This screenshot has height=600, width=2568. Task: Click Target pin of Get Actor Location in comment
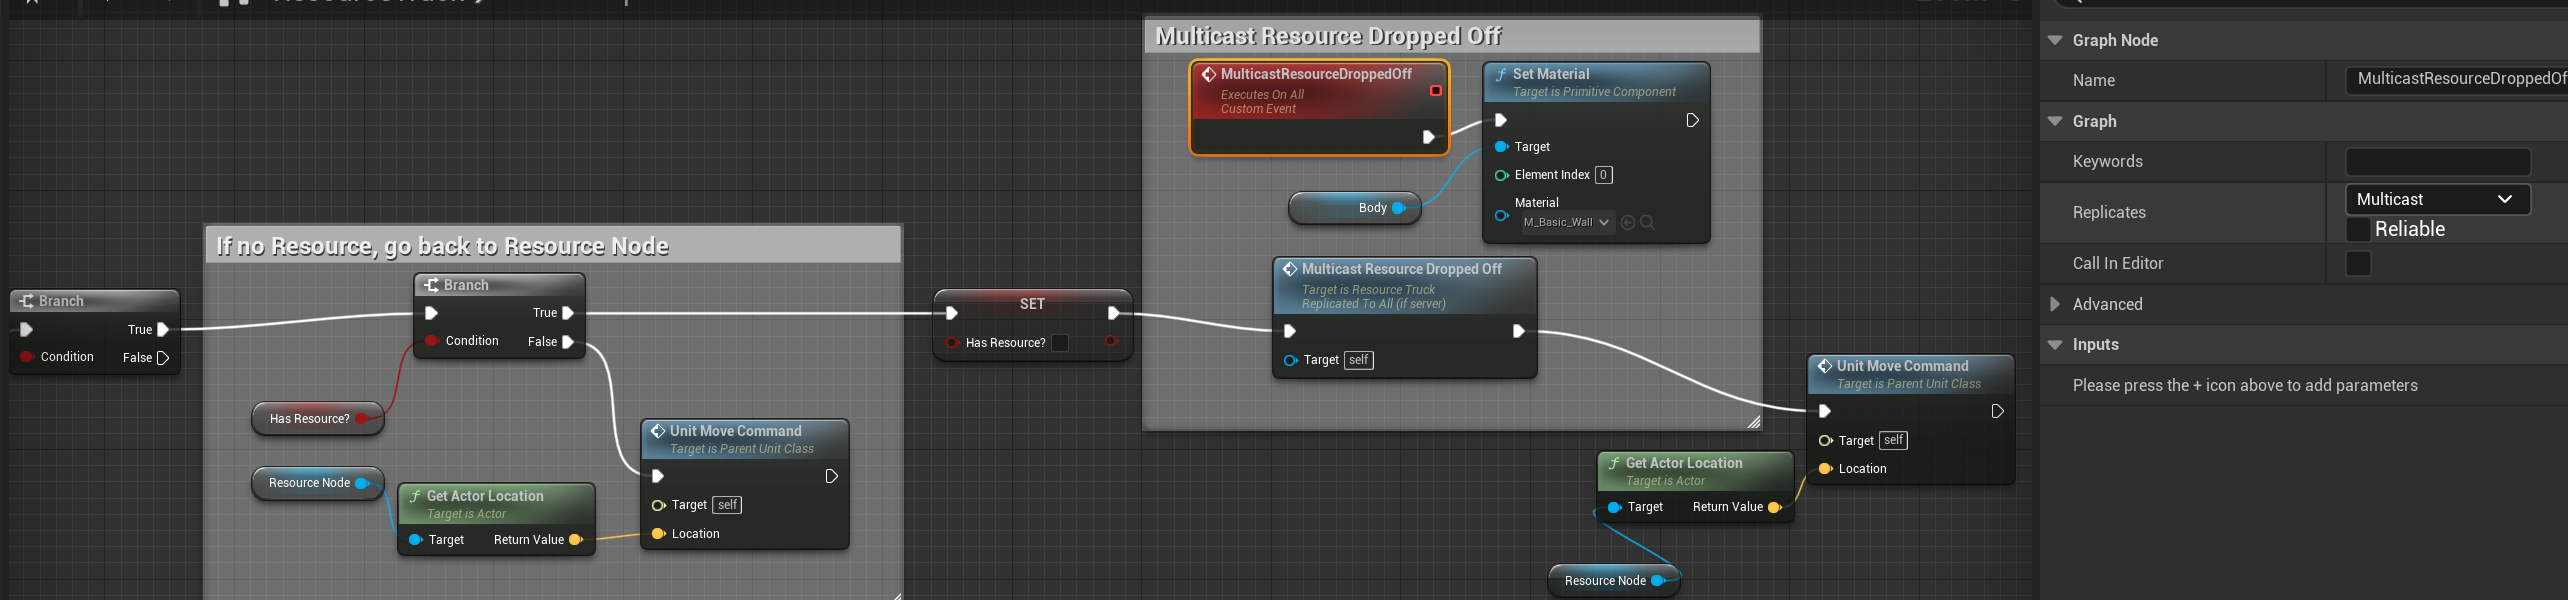click(415, 540)
